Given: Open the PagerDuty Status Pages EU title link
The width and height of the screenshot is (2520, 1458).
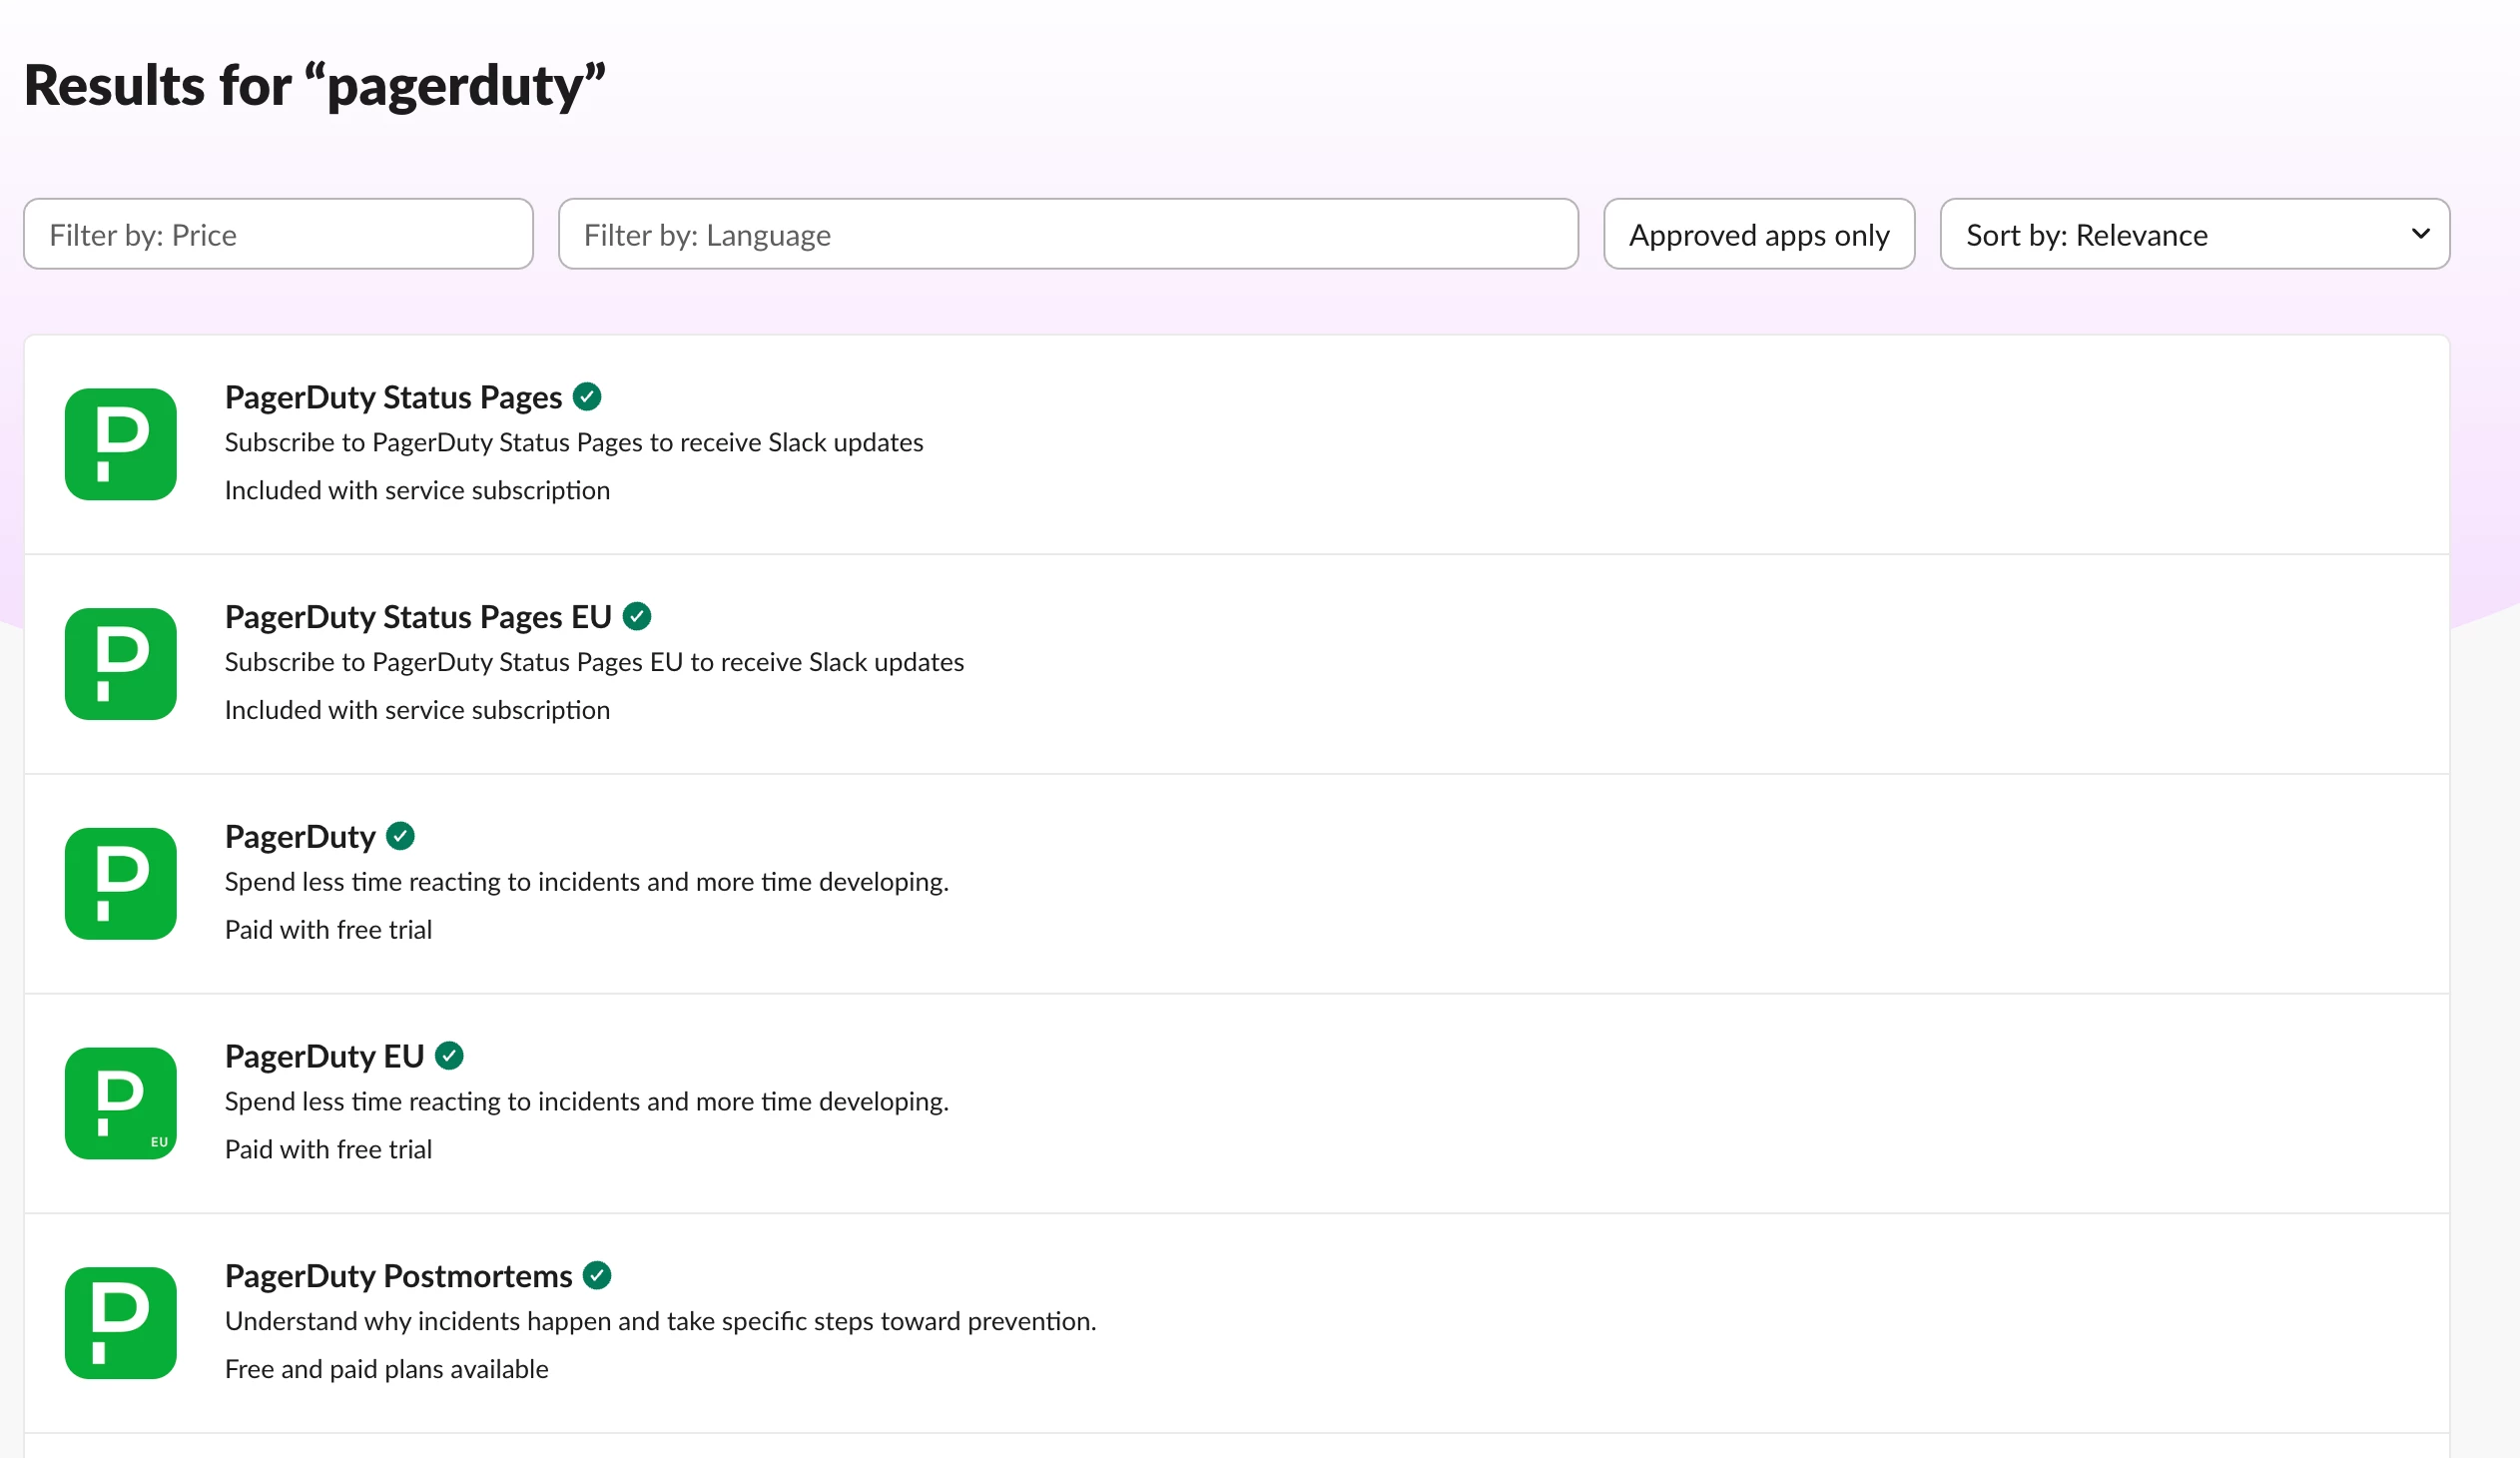Looking at the screenshot, I should (x=418, y=617).
